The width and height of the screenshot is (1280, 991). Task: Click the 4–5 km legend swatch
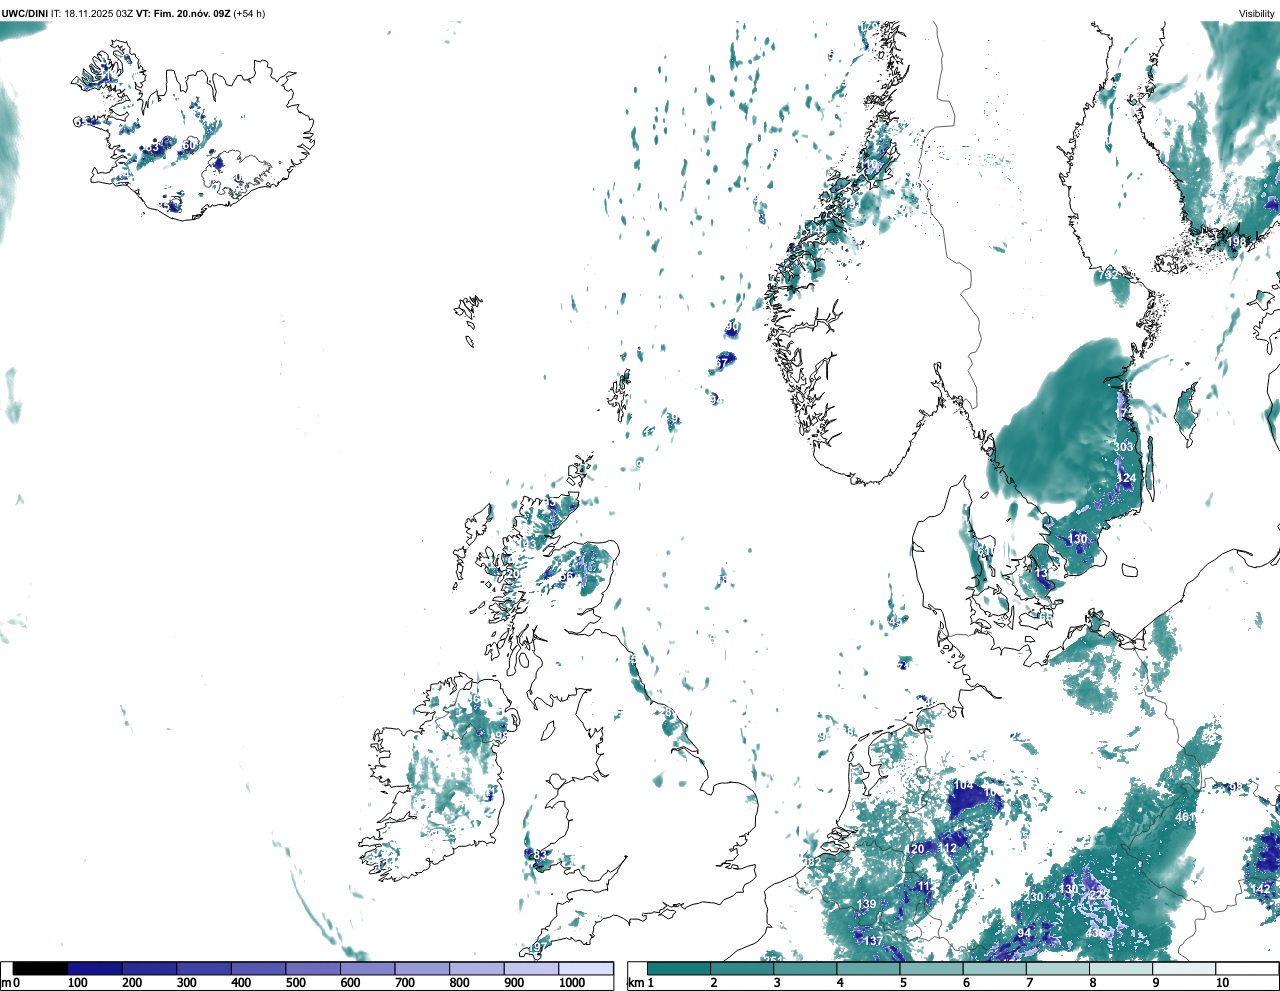868,968
